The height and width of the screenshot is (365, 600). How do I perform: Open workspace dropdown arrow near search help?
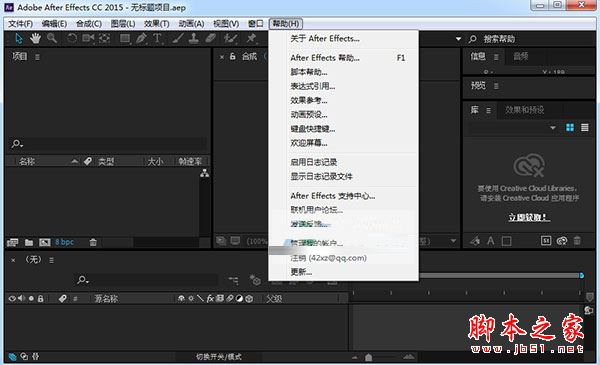(x=458, y=39)
